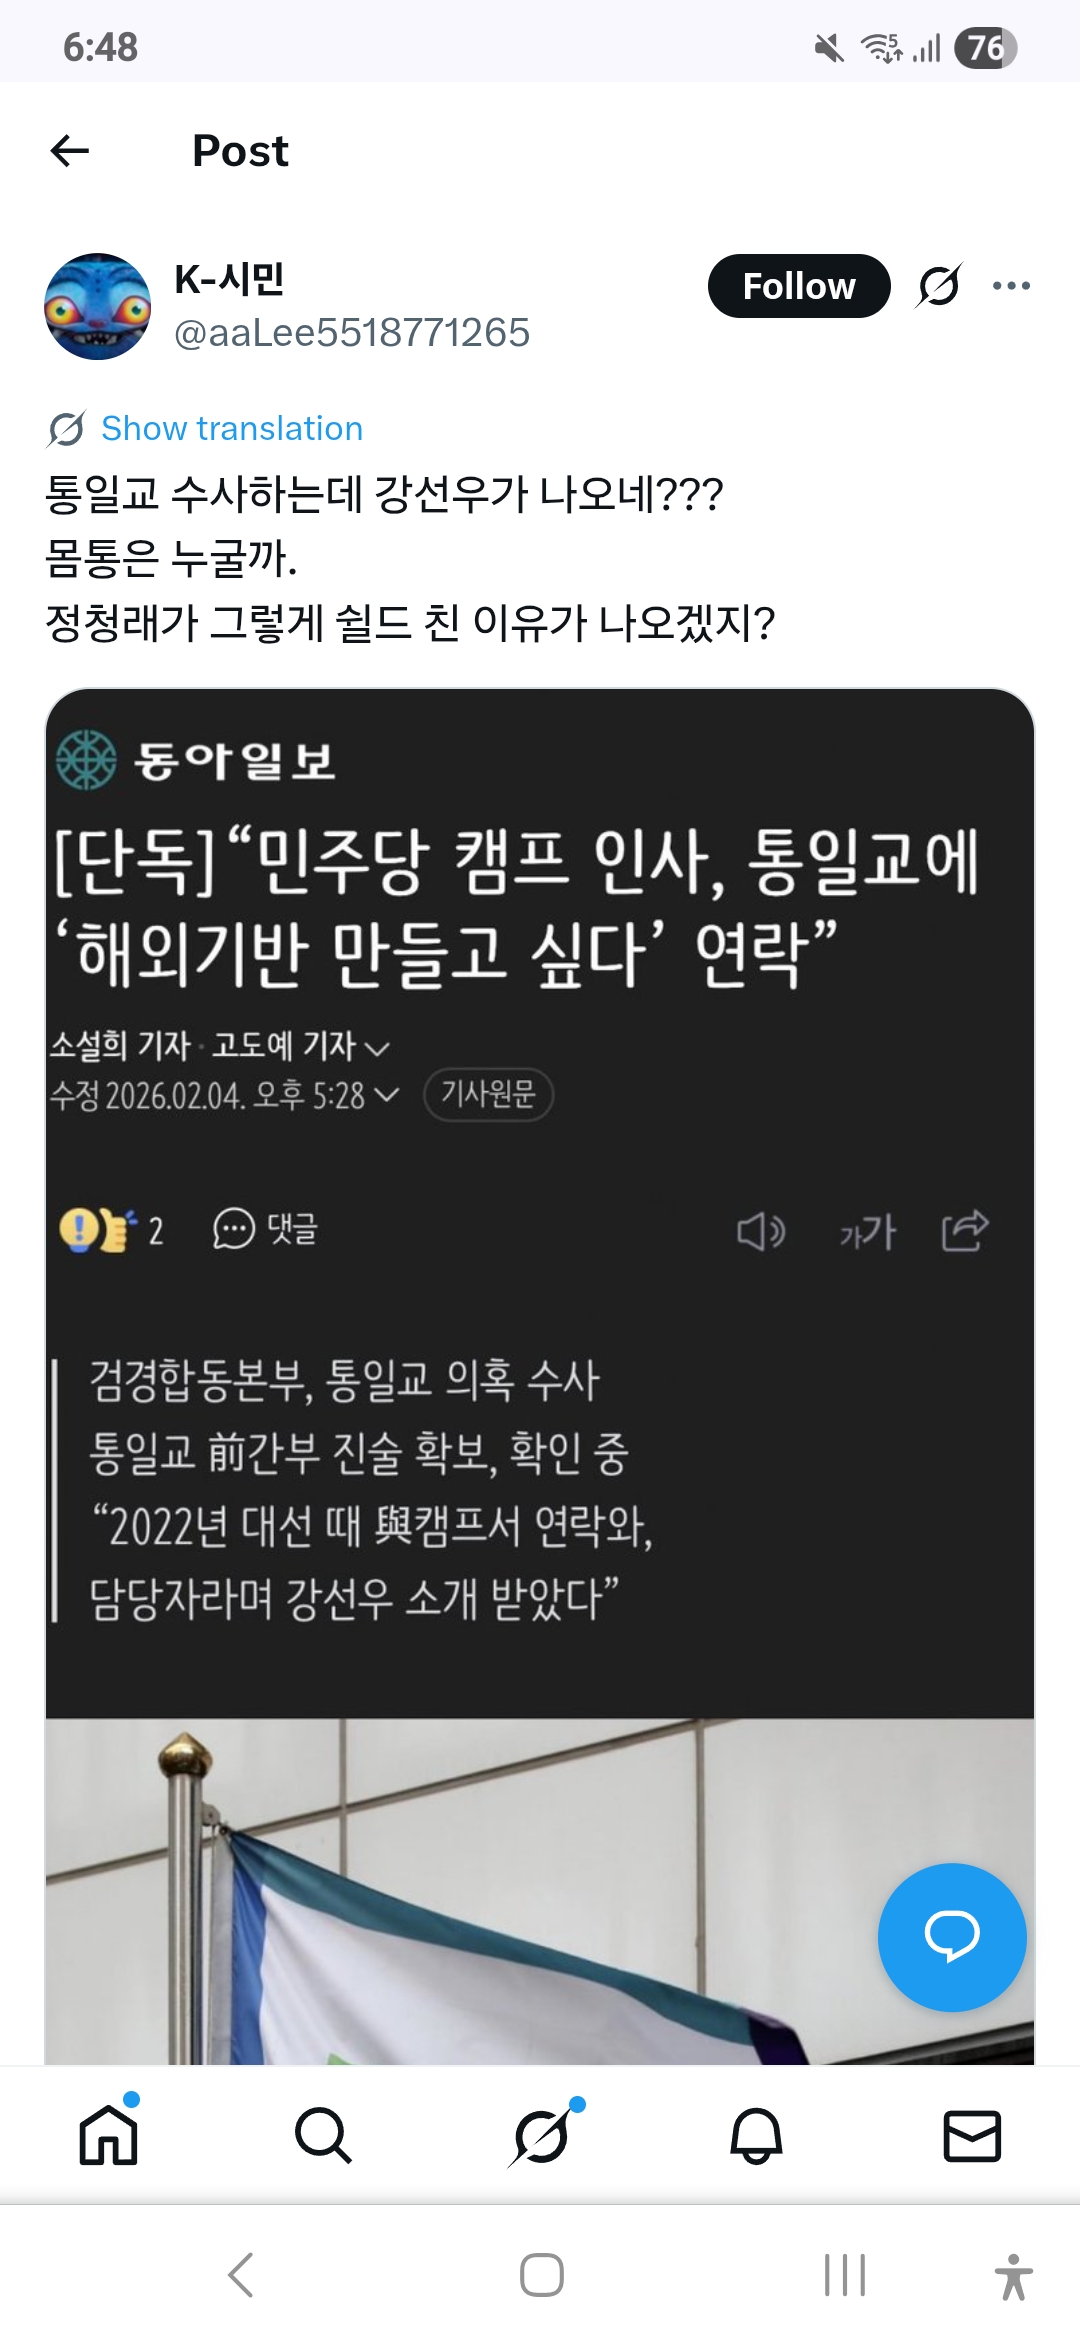The height and width of the screenshot is (2340, 1080).
Task: Go to the Home tab
Action: coord(108,2135)
